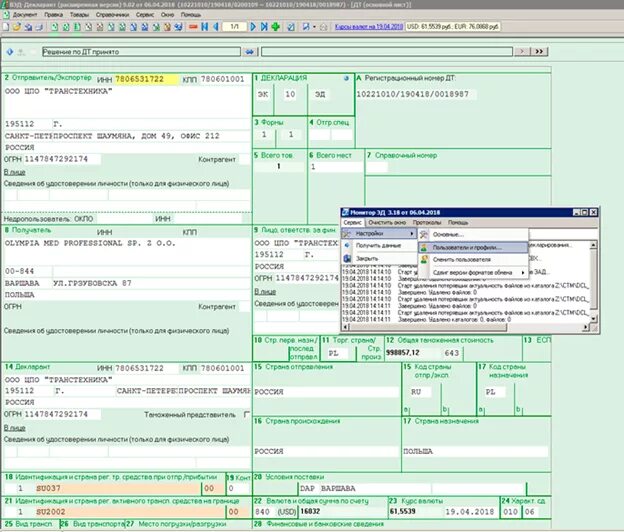Toggle the Таможенный представитель checkbox
The width and height of the screenshot is (624, 532).
[247, 415]
